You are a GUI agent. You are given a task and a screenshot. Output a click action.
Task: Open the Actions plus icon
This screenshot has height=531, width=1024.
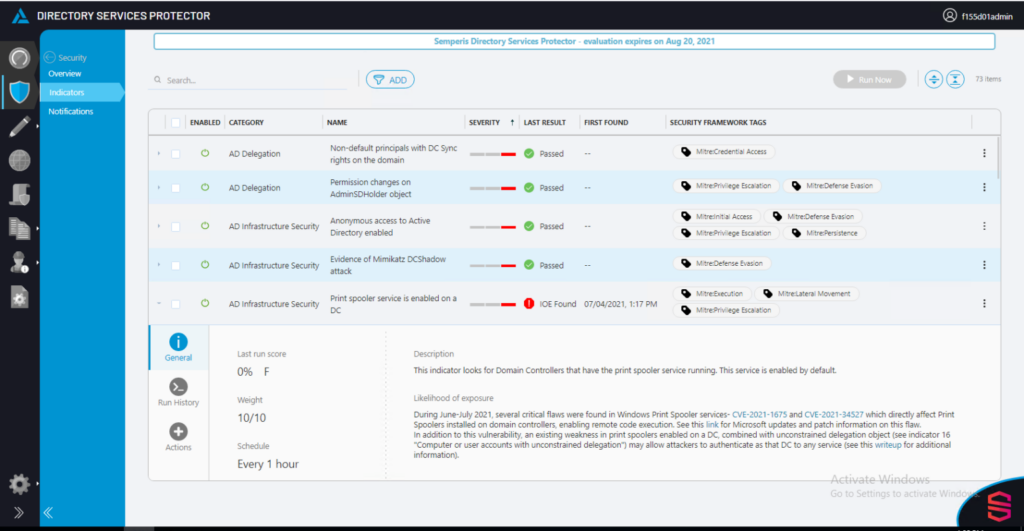178,431
